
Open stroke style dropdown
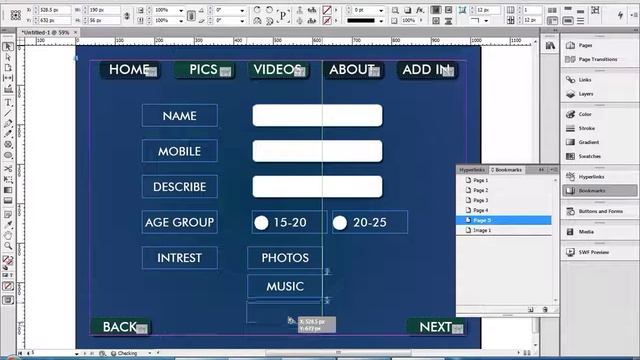[381, 20]
